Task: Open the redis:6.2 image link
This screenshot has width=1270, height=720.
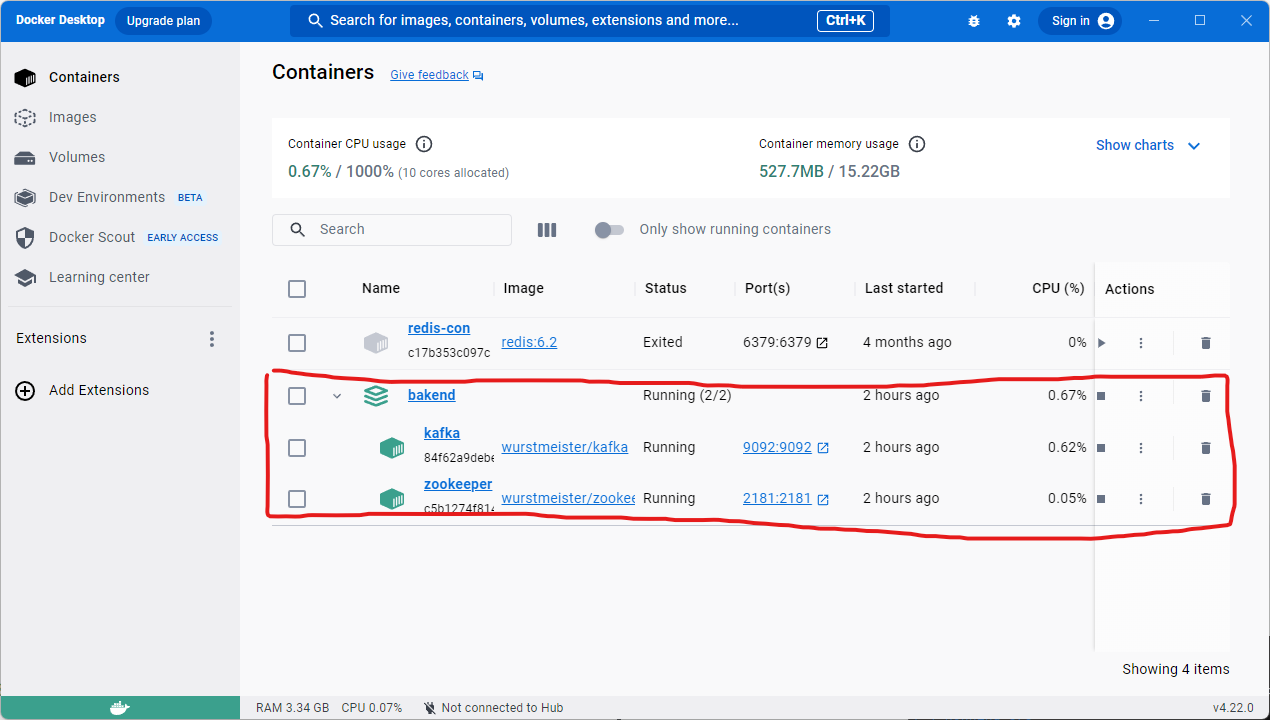Action: tap(529, 342)
